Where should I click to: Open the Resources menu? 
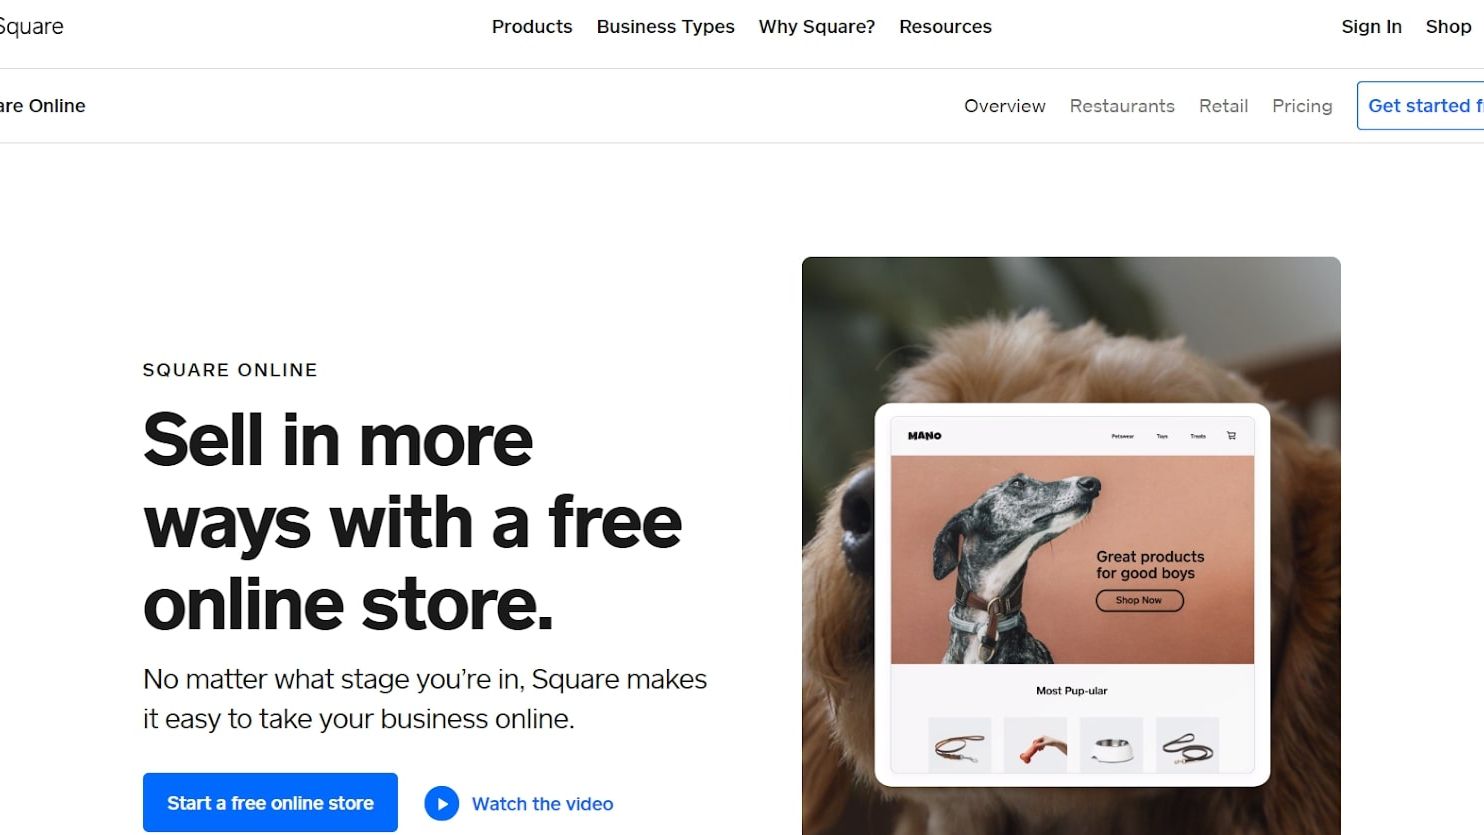(945, 27)
